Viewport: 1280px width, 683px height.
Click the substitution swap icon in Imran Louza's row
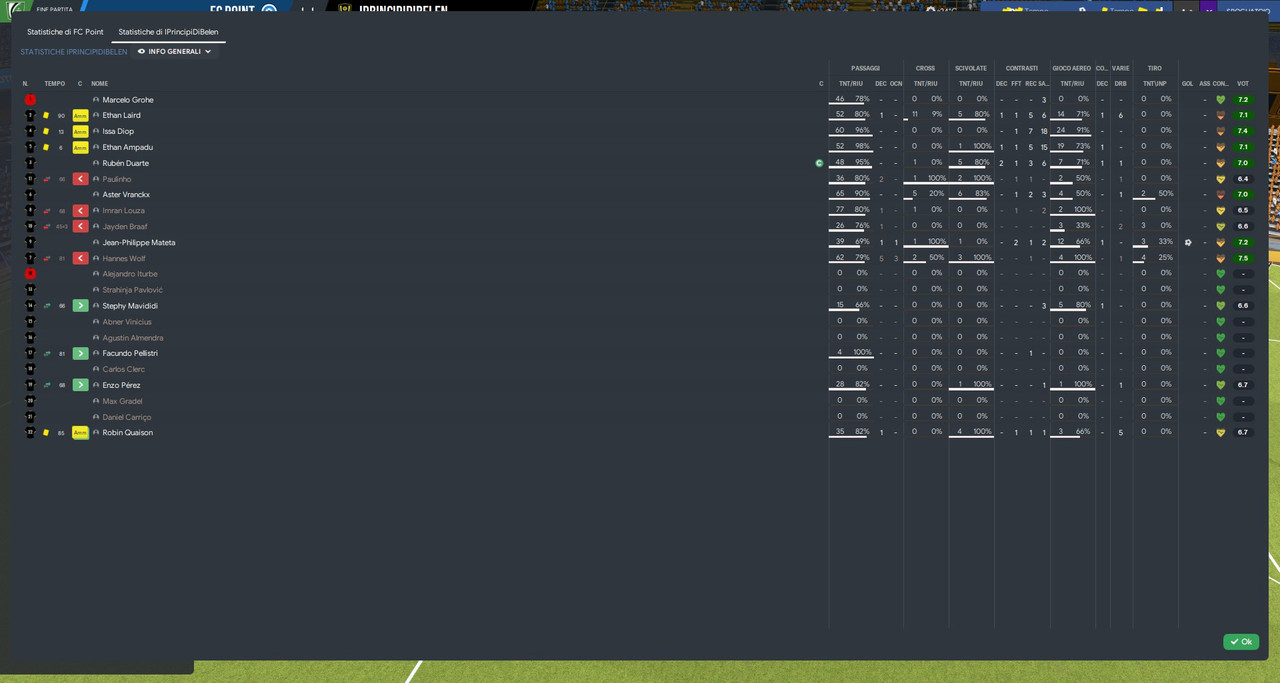[46, 211]
